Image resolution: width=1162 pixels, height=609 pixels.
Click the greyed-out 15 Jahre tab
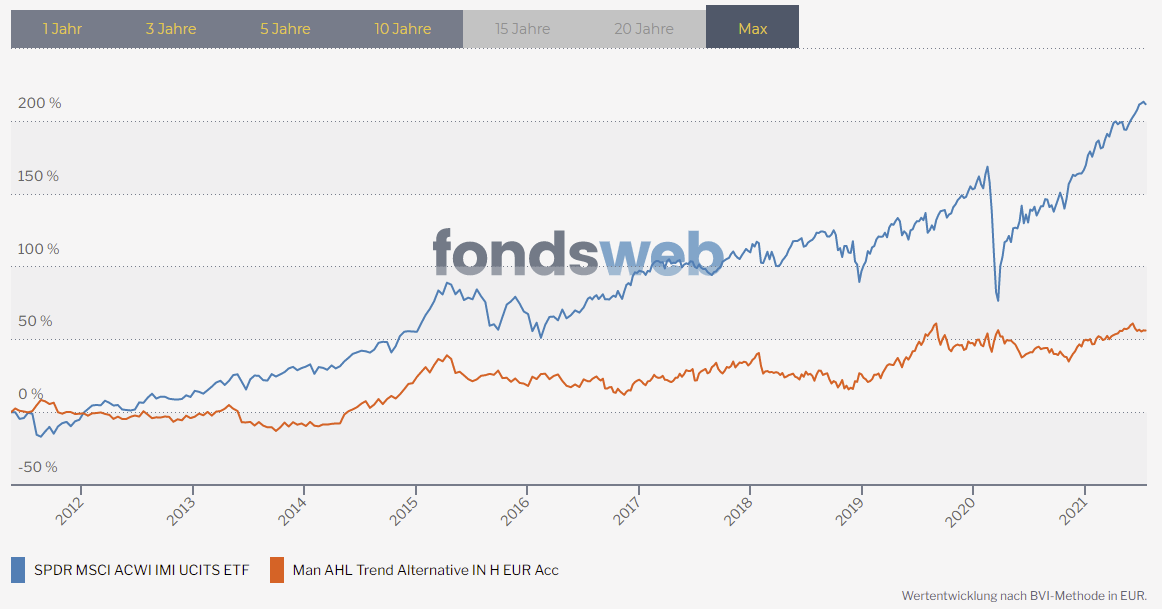pos(522,28)
